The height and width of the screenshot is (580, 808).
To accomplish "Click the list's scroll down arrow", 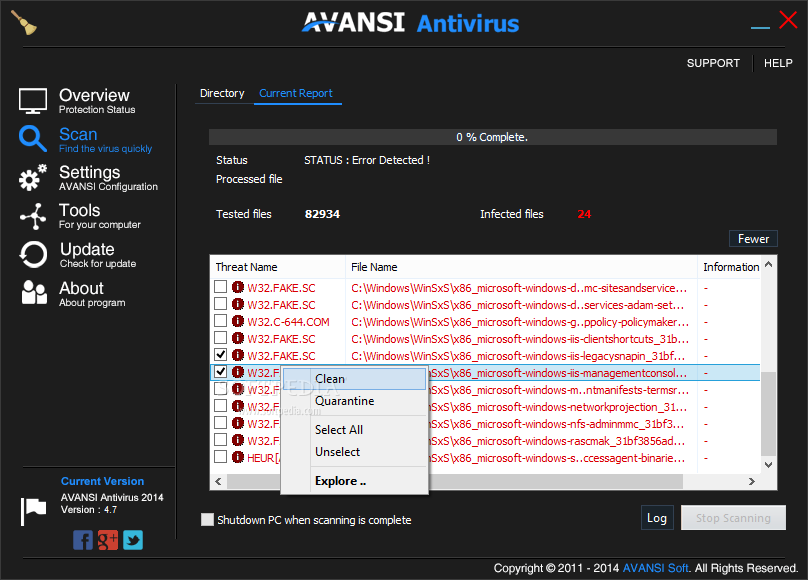I will click(768, 465).
